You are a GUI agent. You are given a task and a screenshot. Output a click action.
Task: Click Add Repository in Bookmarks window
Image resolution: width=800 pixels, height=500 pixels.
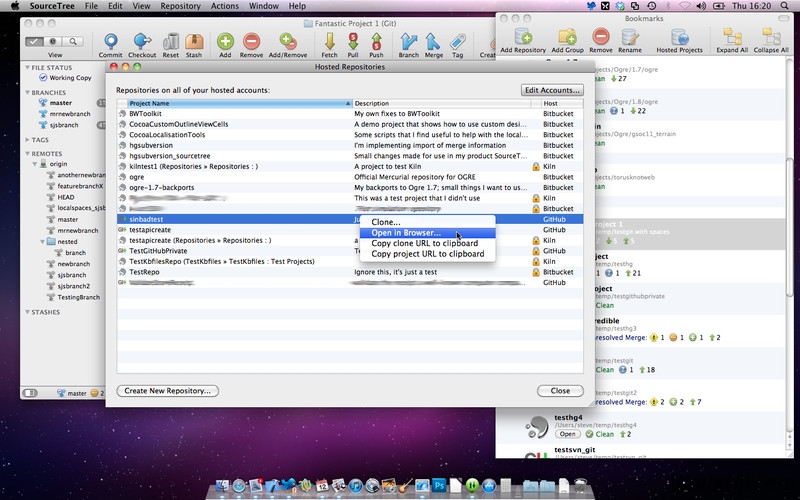[522, 41]
